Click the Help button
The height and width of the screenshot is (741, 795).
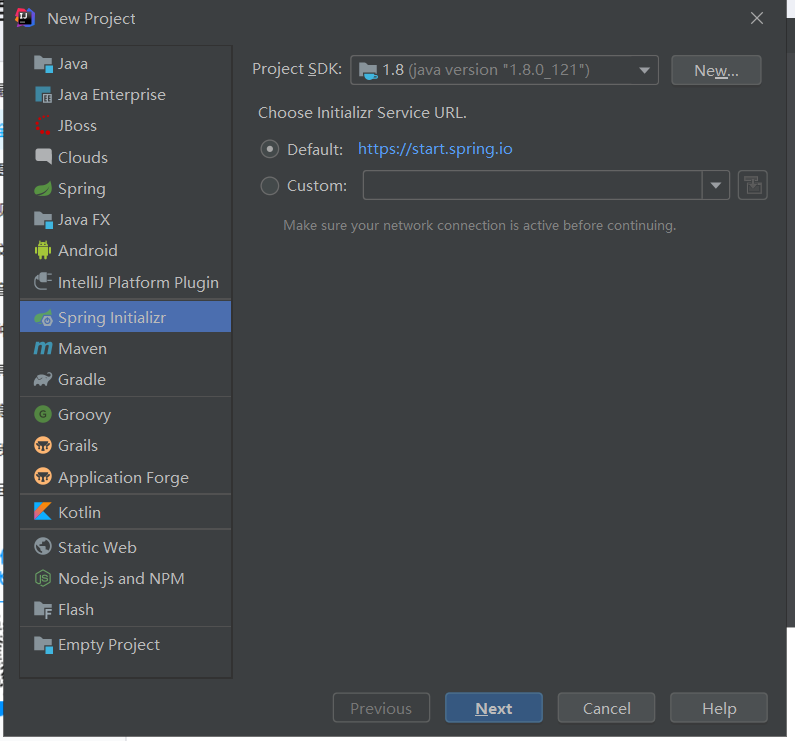[x=719, y=708]
